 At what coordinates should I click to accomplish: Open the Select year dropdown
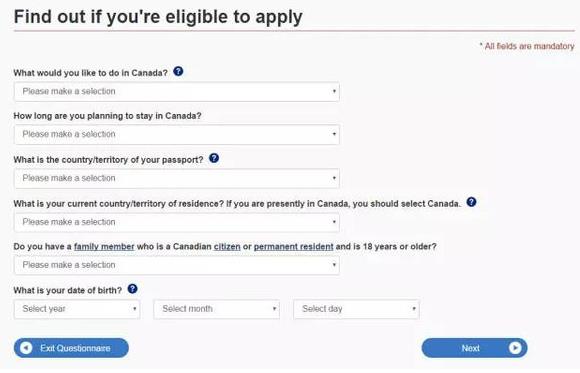(77, 309)
